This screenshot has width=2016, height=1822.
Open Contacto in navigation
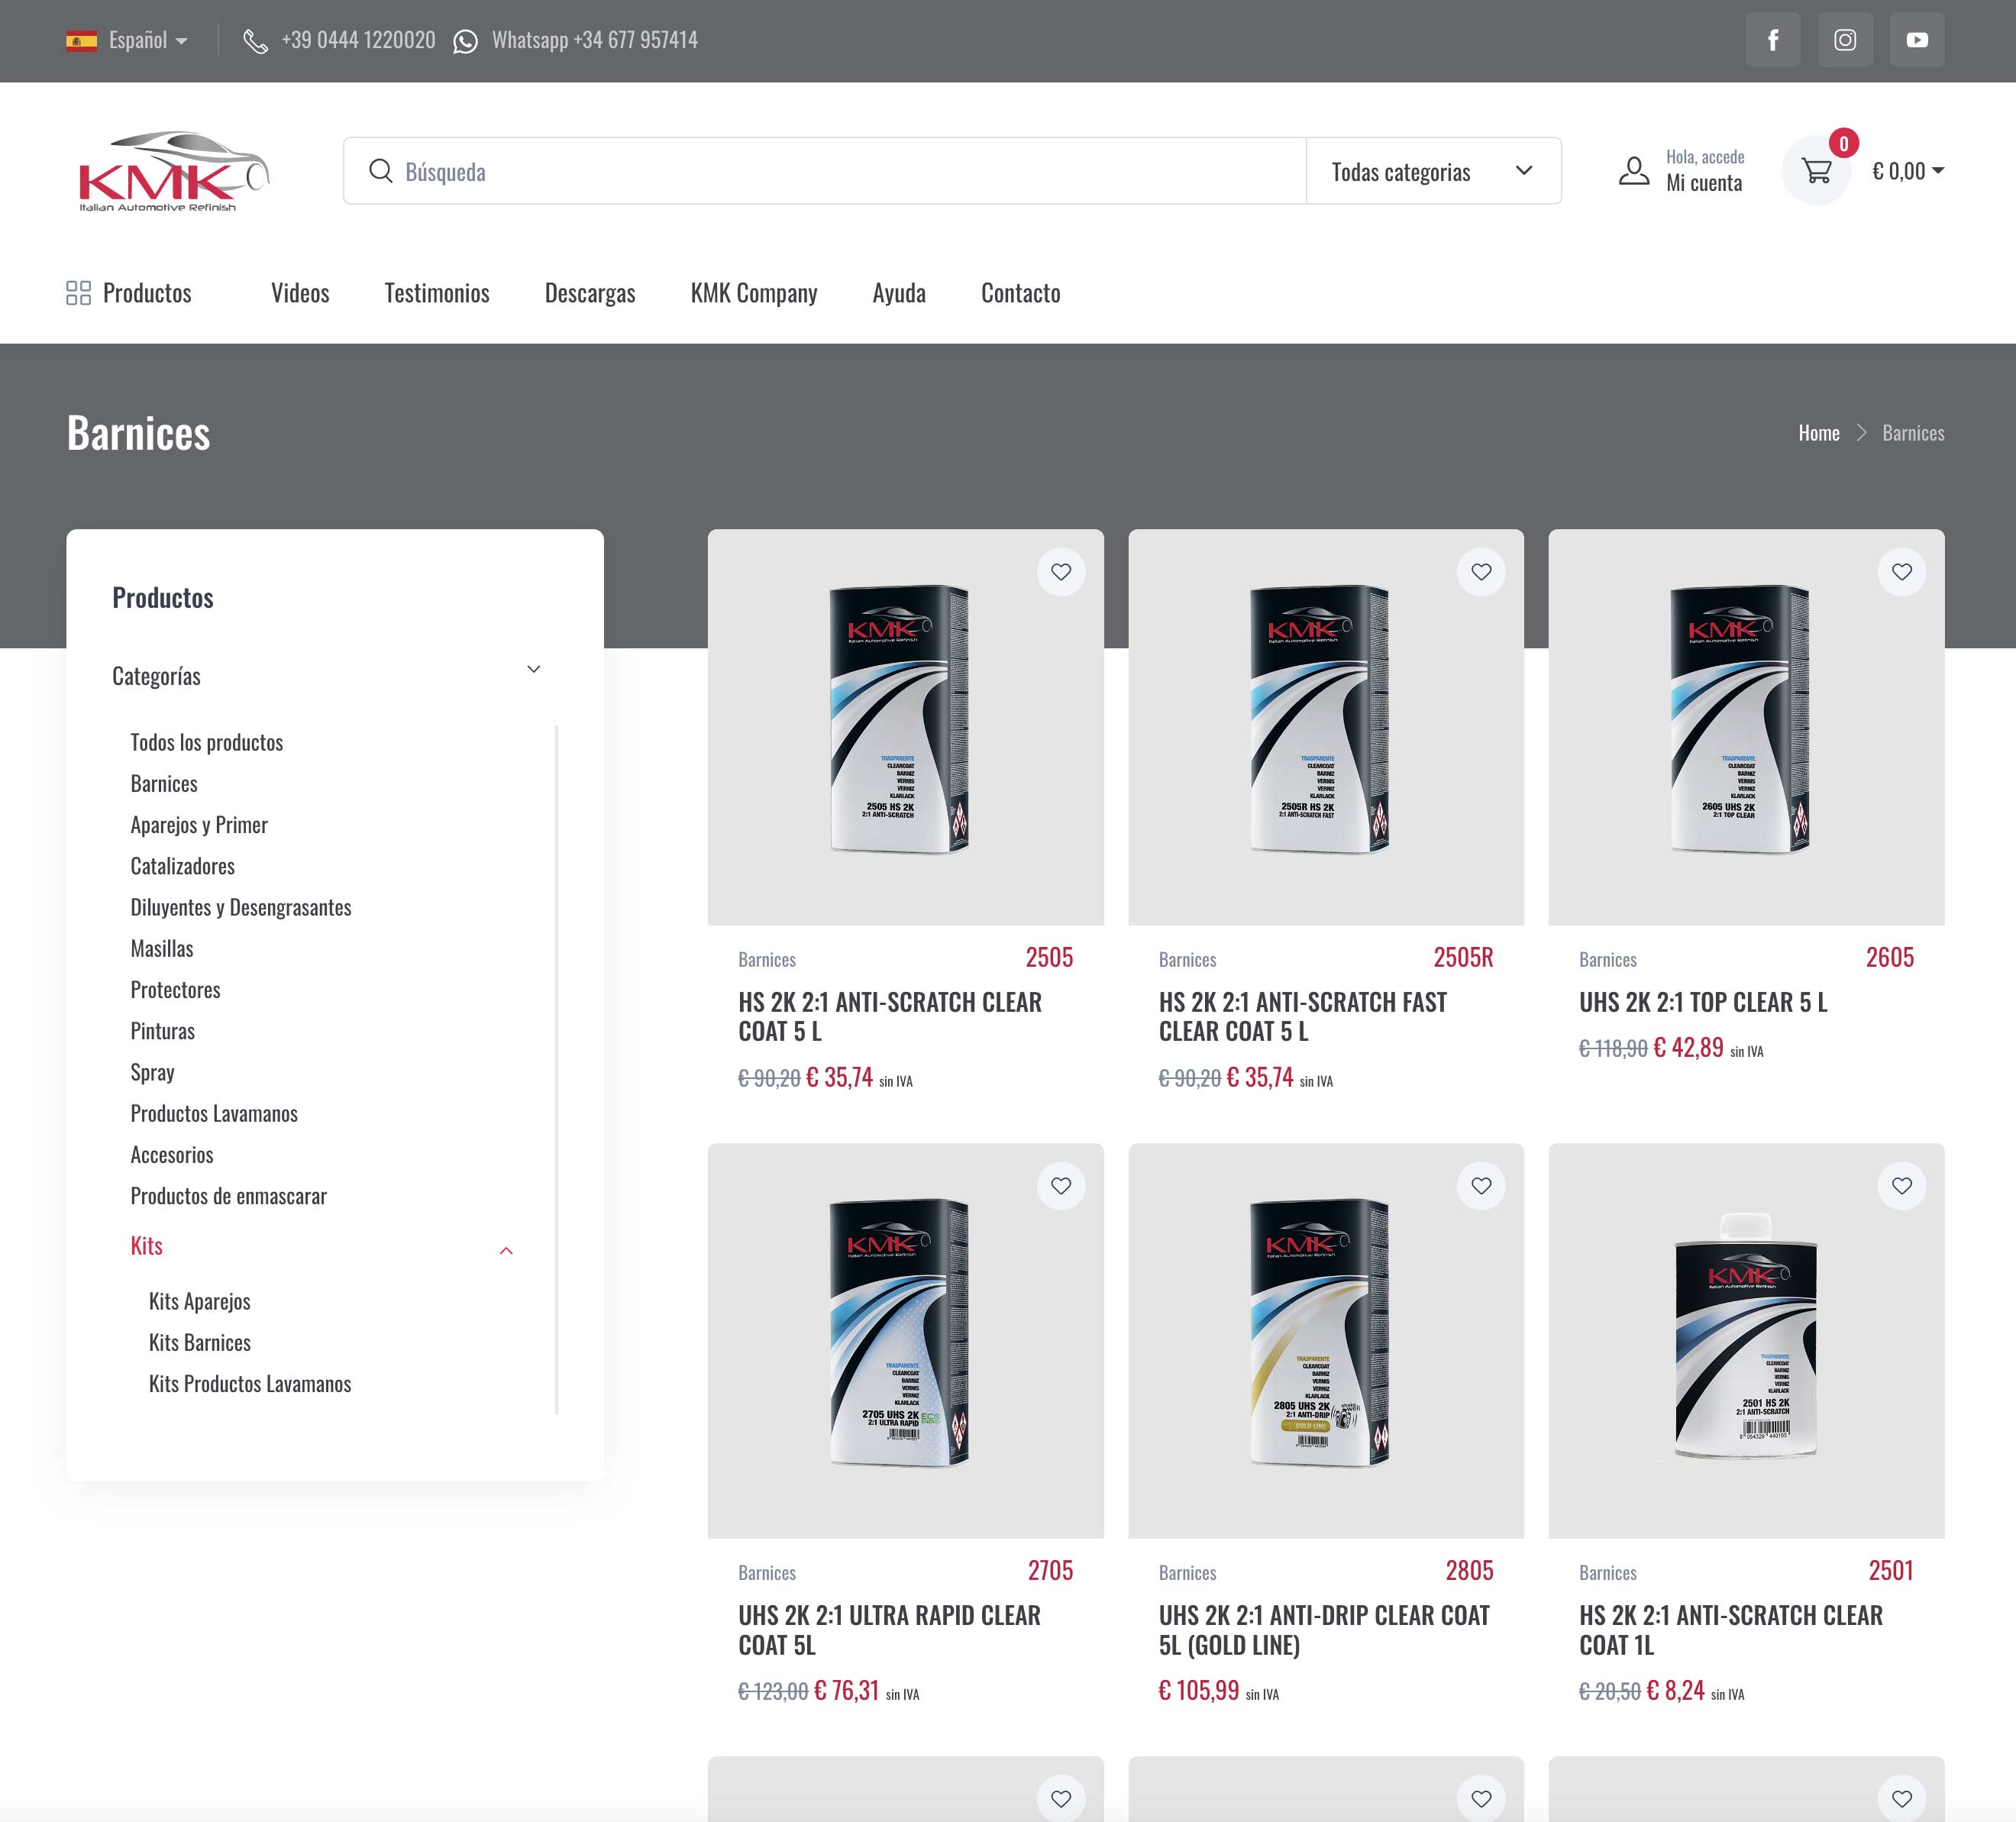click(1020, 293)
